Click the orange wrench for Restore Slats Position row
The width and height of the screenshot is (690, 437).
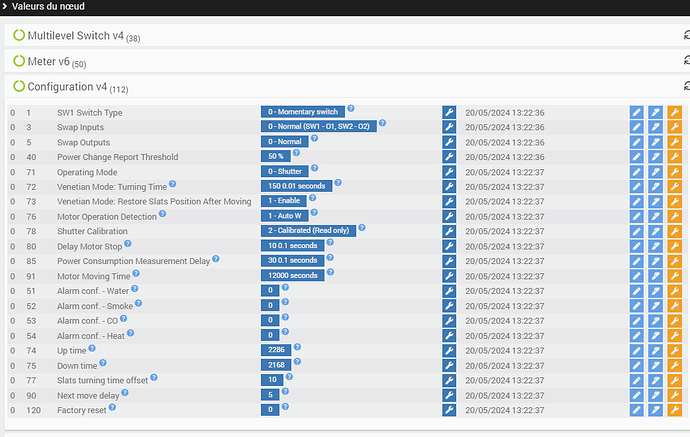click(x=674, y=202)
